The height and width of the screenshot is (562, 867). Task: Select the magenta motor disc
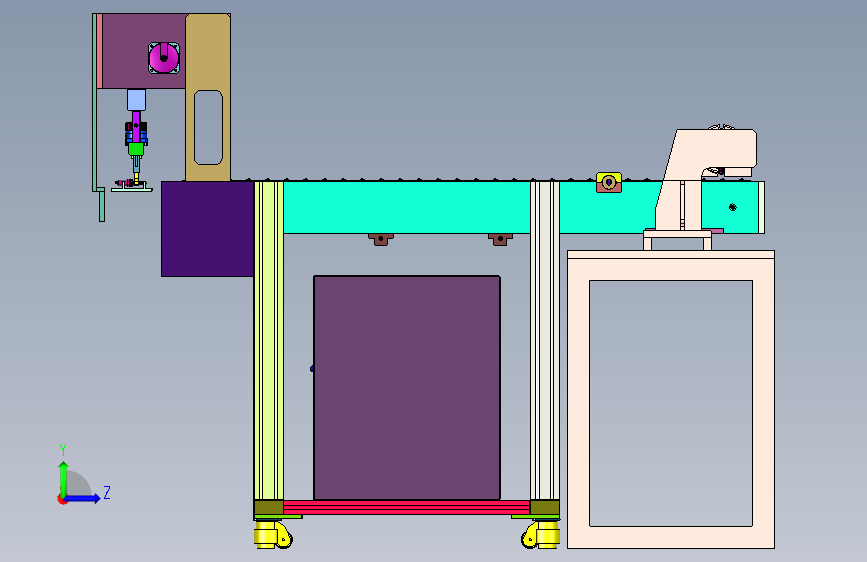[164, 58]
